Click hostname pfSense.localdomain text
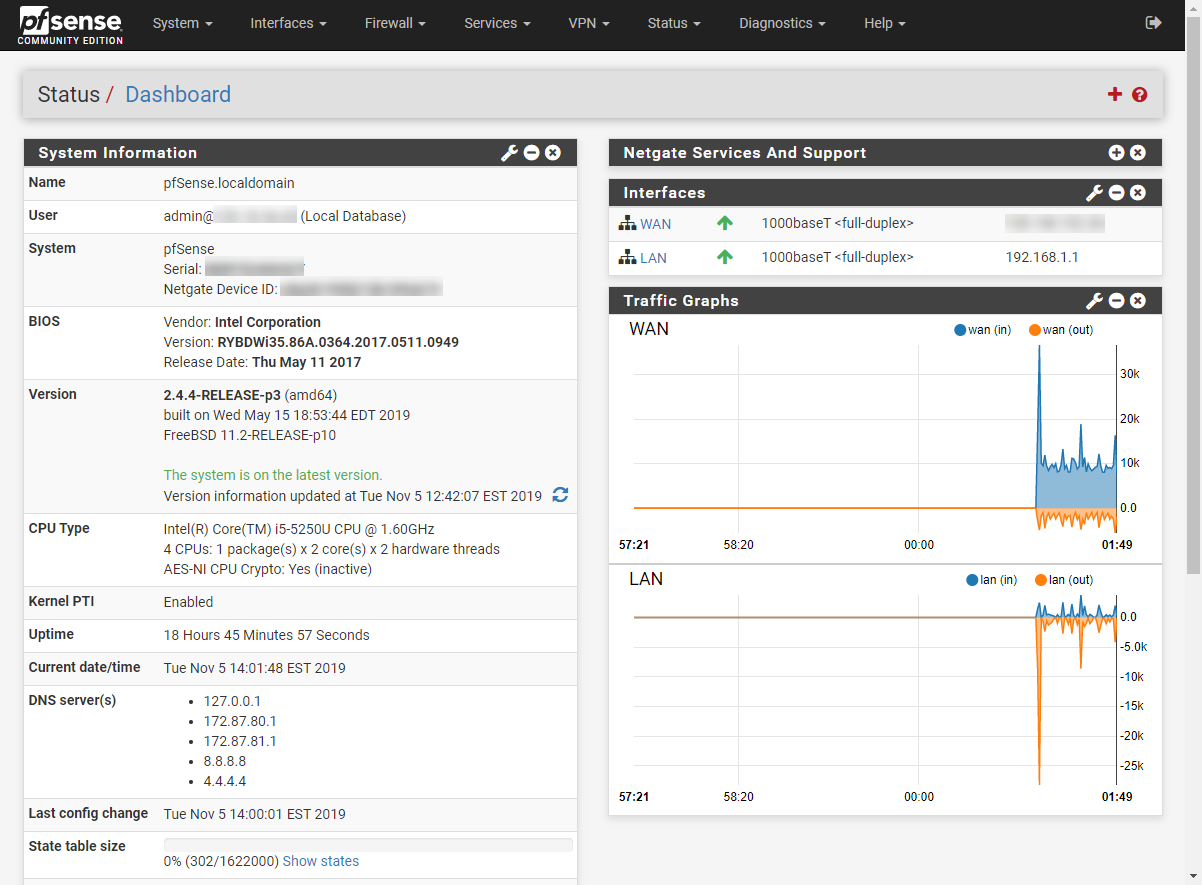Image resolution: width=1202 pixels, height=885 pixels. [229, 183]
